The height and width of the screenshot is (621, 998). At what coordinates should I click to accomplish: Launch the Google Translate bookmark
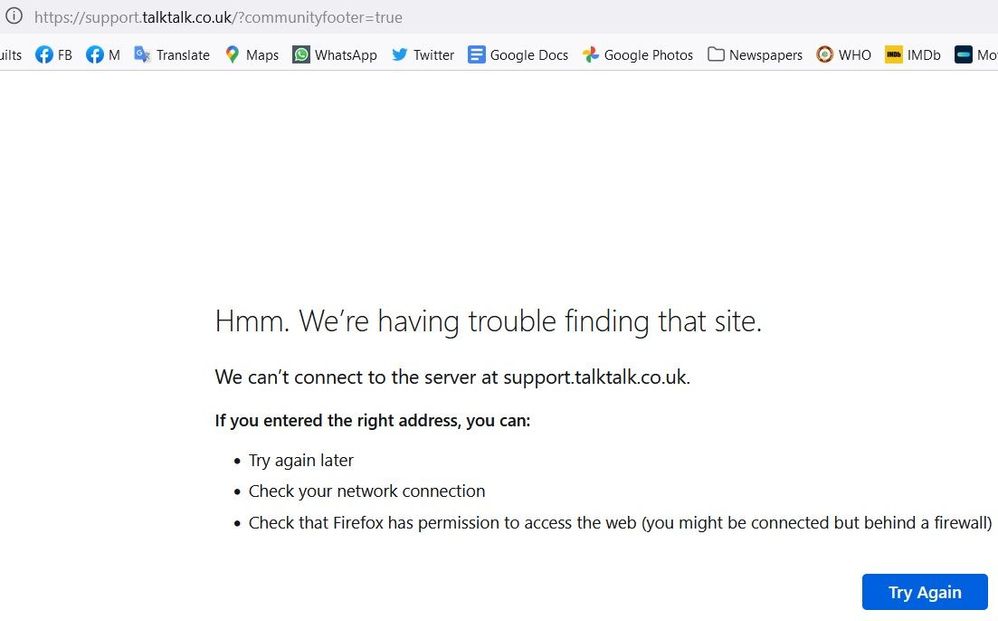coord(171,55)
